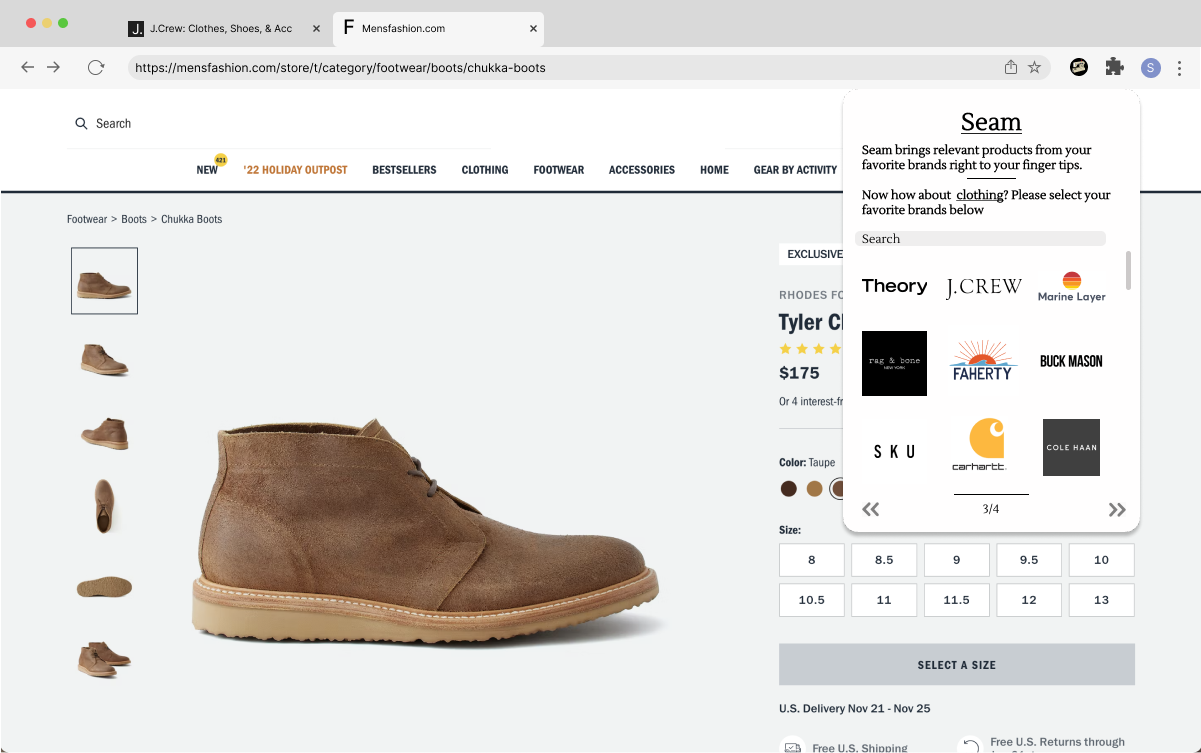This screenshot has height=753, width=1201.
Task: Click the clothing link in Seam popup
Action: point(979,195)
